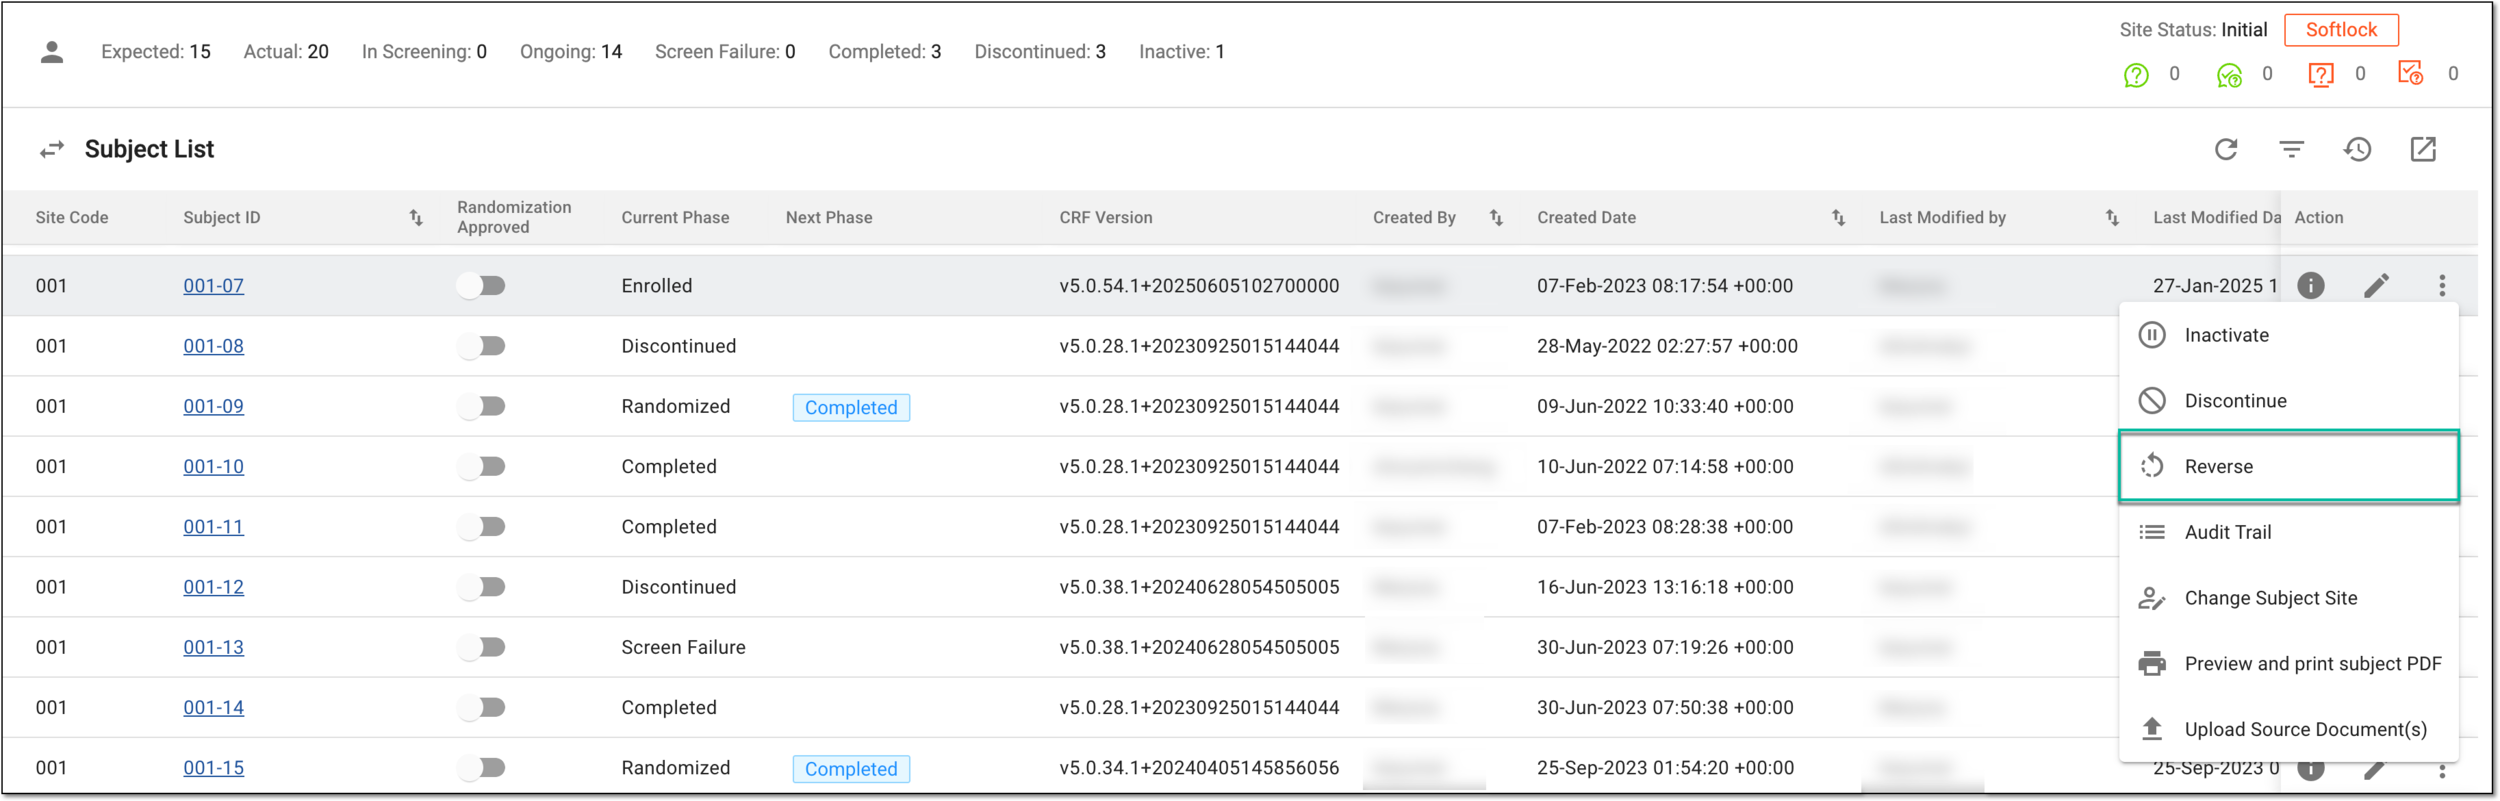Open the filter options icon
The width and height of the screenshot is (2500, 801).
(x=2292, y=150)
